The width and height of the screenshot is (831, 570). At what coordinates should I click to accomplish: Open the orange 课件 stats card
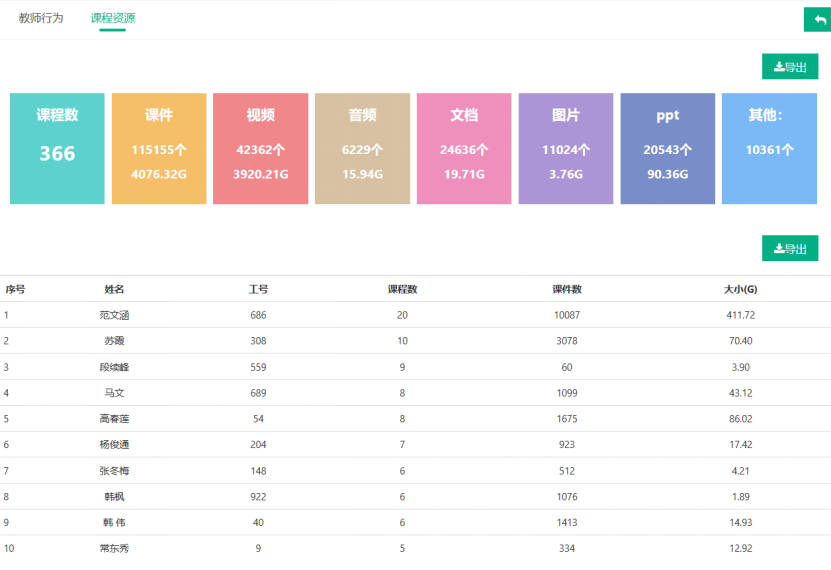pos(159,149)
